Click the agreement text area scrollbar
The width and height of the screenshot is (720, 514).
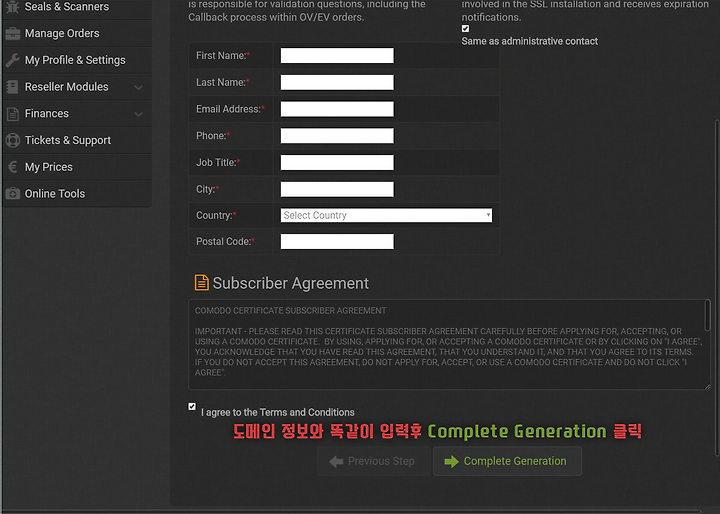707,315
